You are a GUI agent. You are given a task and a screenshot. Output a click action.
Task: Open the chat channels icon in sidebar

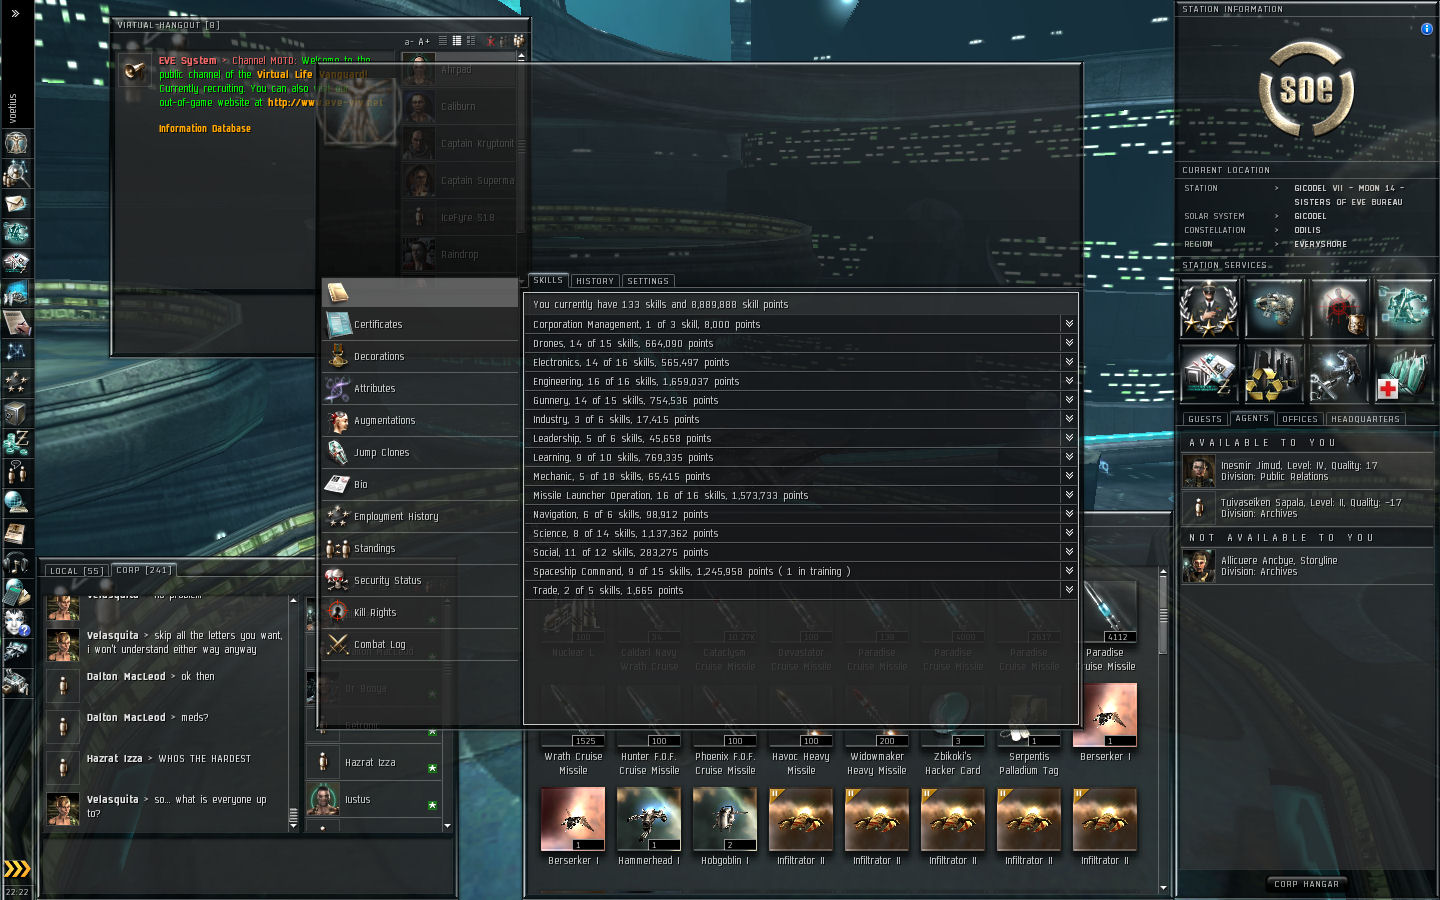point(16,472)
